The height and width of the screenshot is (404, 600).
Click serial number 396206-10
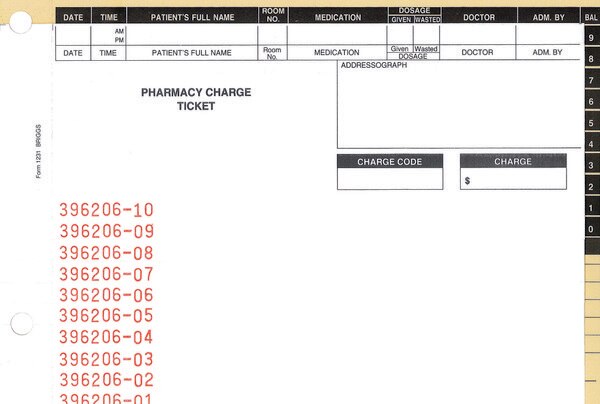click(106, 210)
